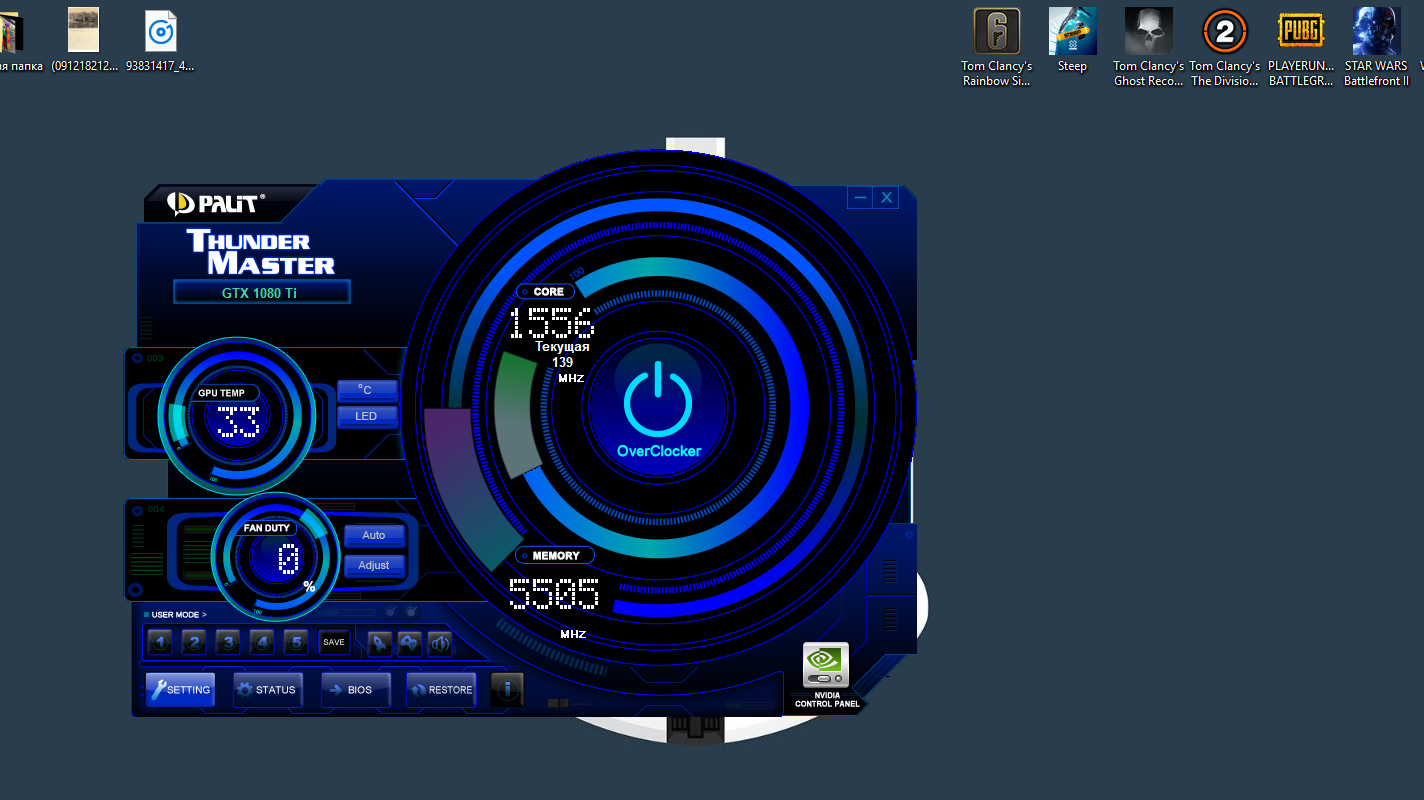The height and width of the screenshot is (800, 1424).
Task: Select user mode profile 1
Action: [160, 643]
